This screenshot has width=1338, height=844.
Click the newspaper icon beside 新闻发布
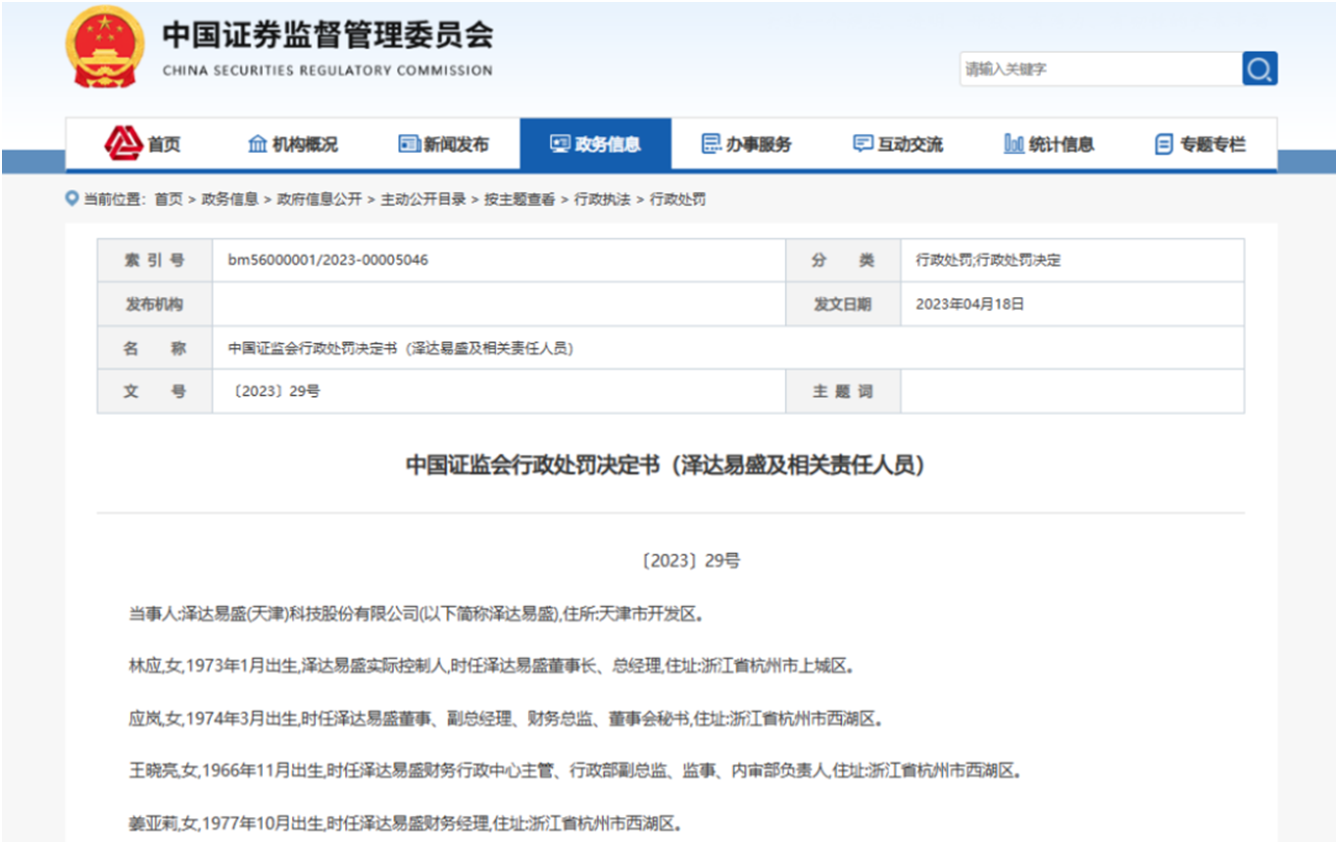[x=409, y=144]
